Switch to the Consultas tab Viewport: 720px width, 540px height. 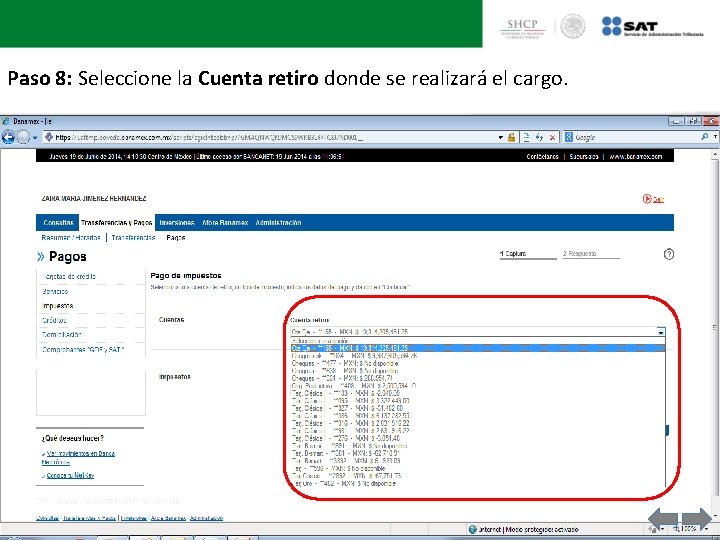pos(58,222)
